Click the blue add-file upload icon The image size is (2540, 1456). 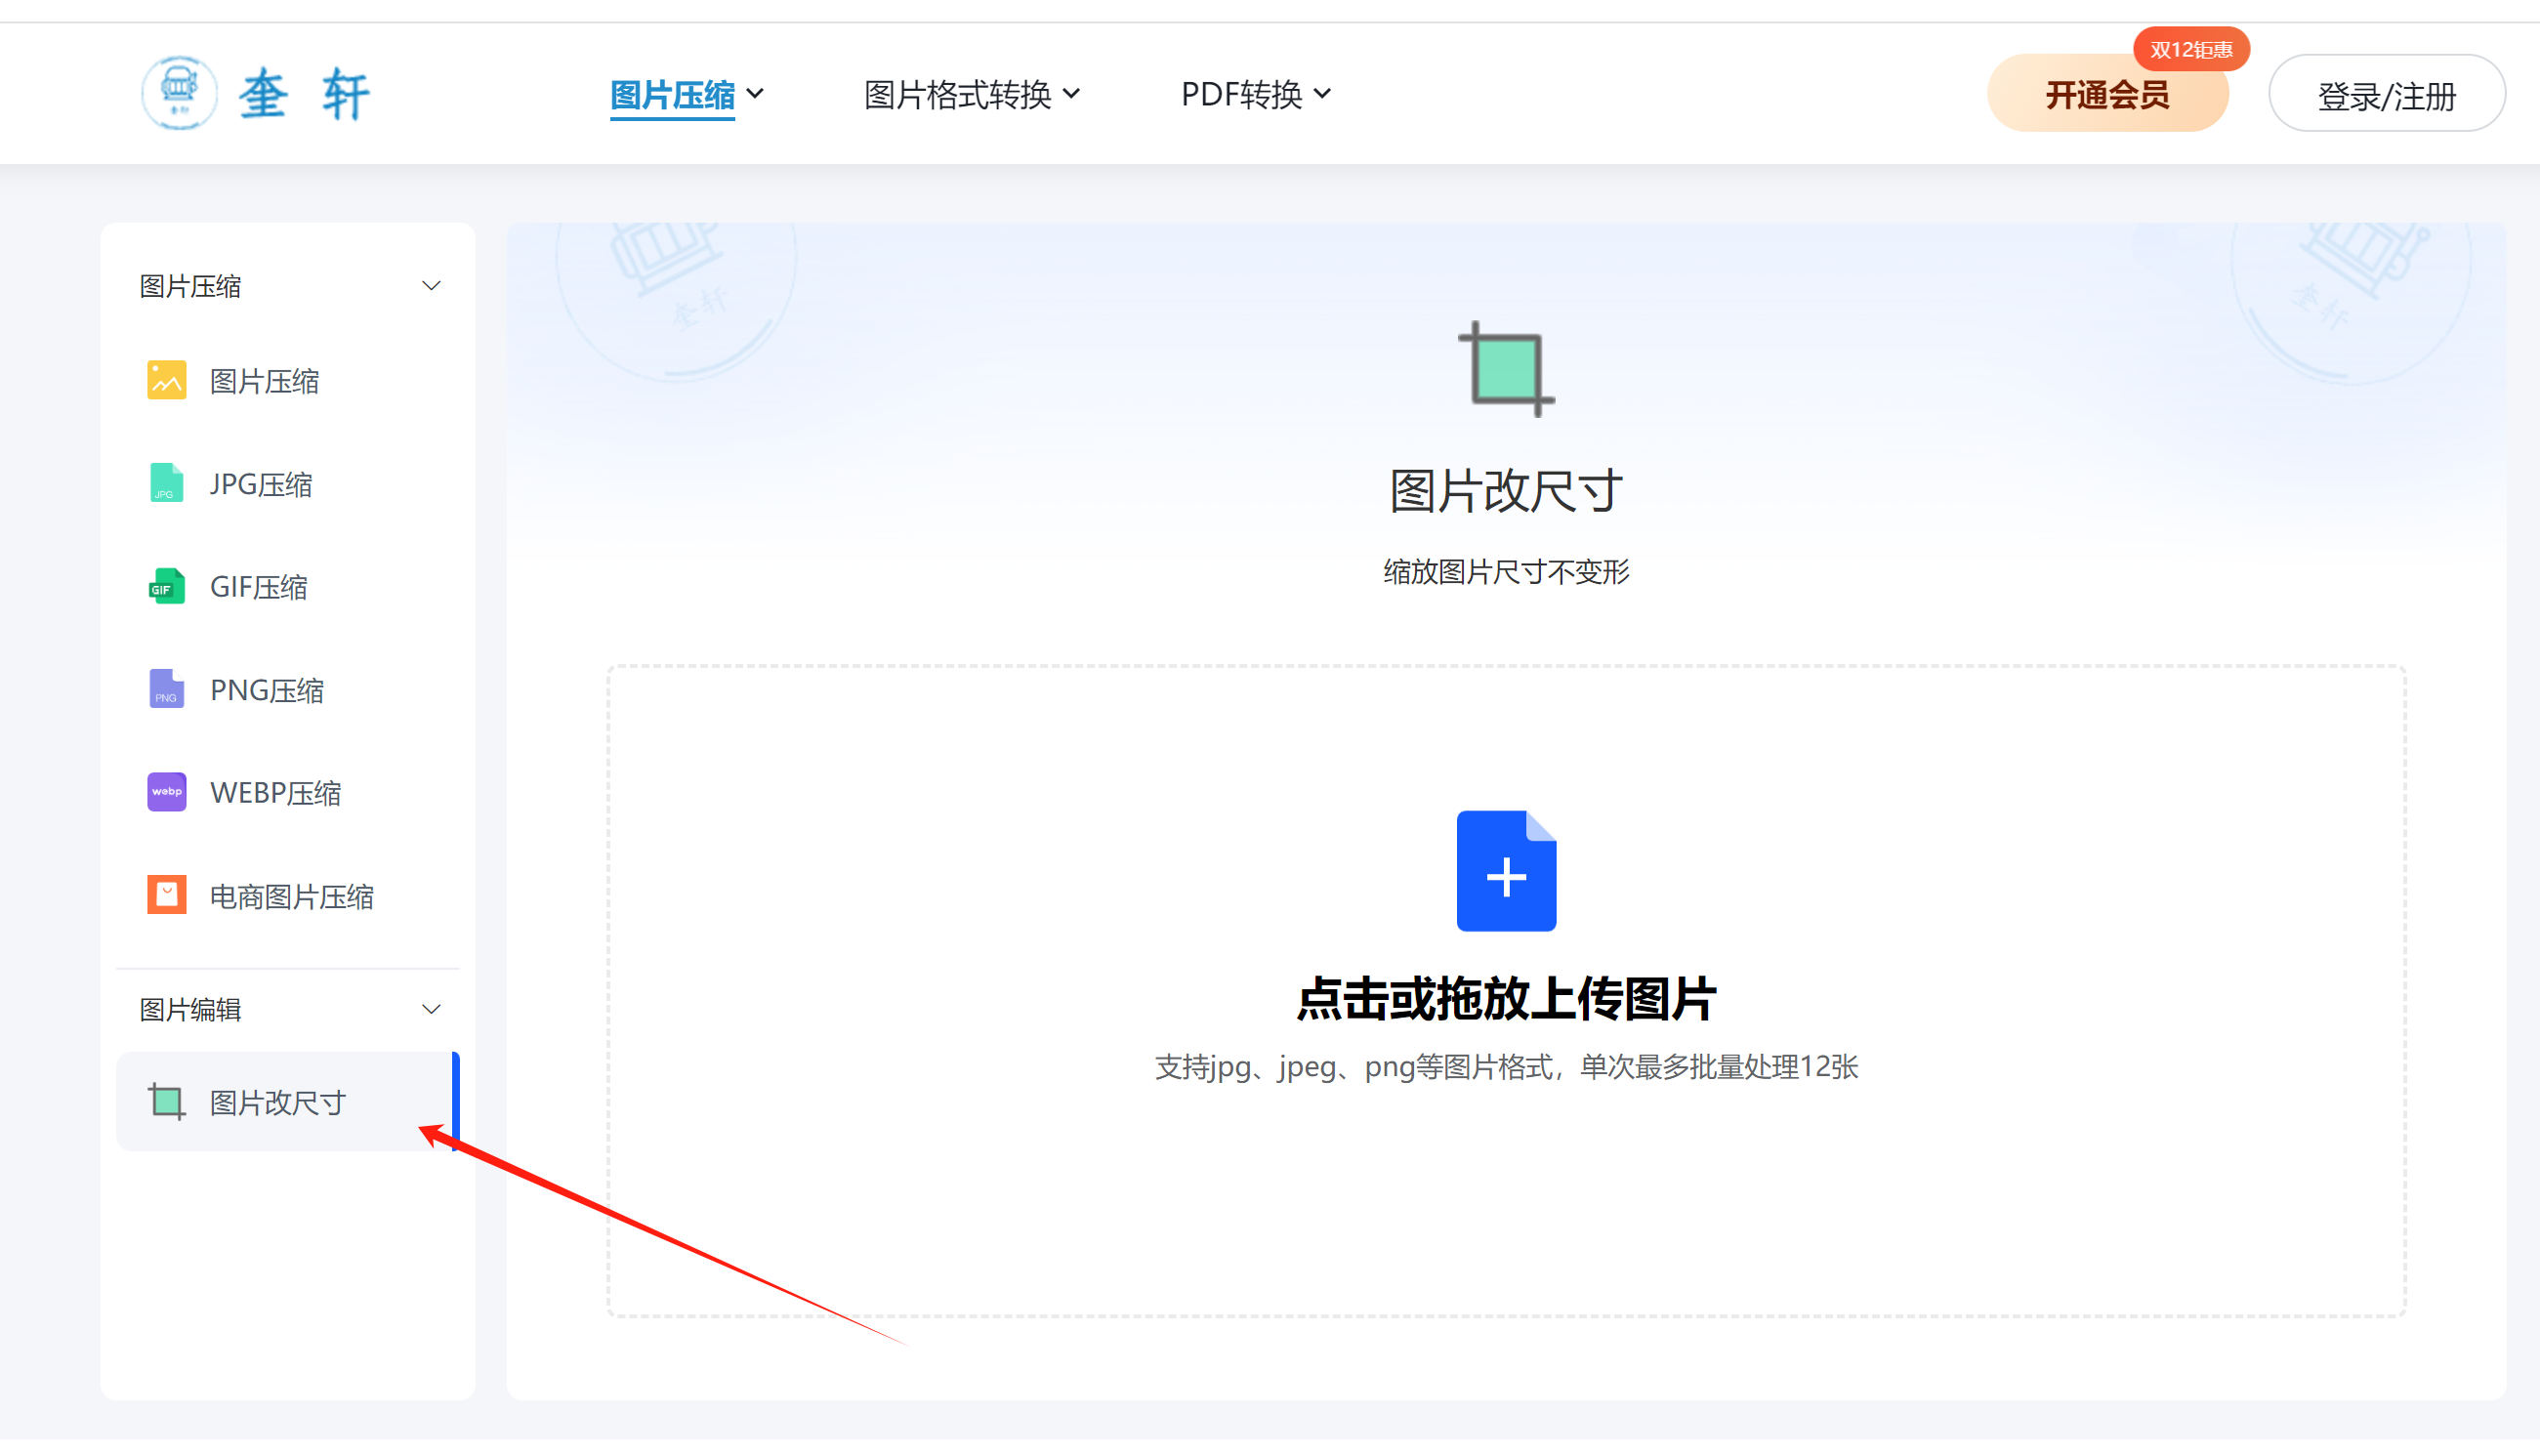click(1506, 871)
